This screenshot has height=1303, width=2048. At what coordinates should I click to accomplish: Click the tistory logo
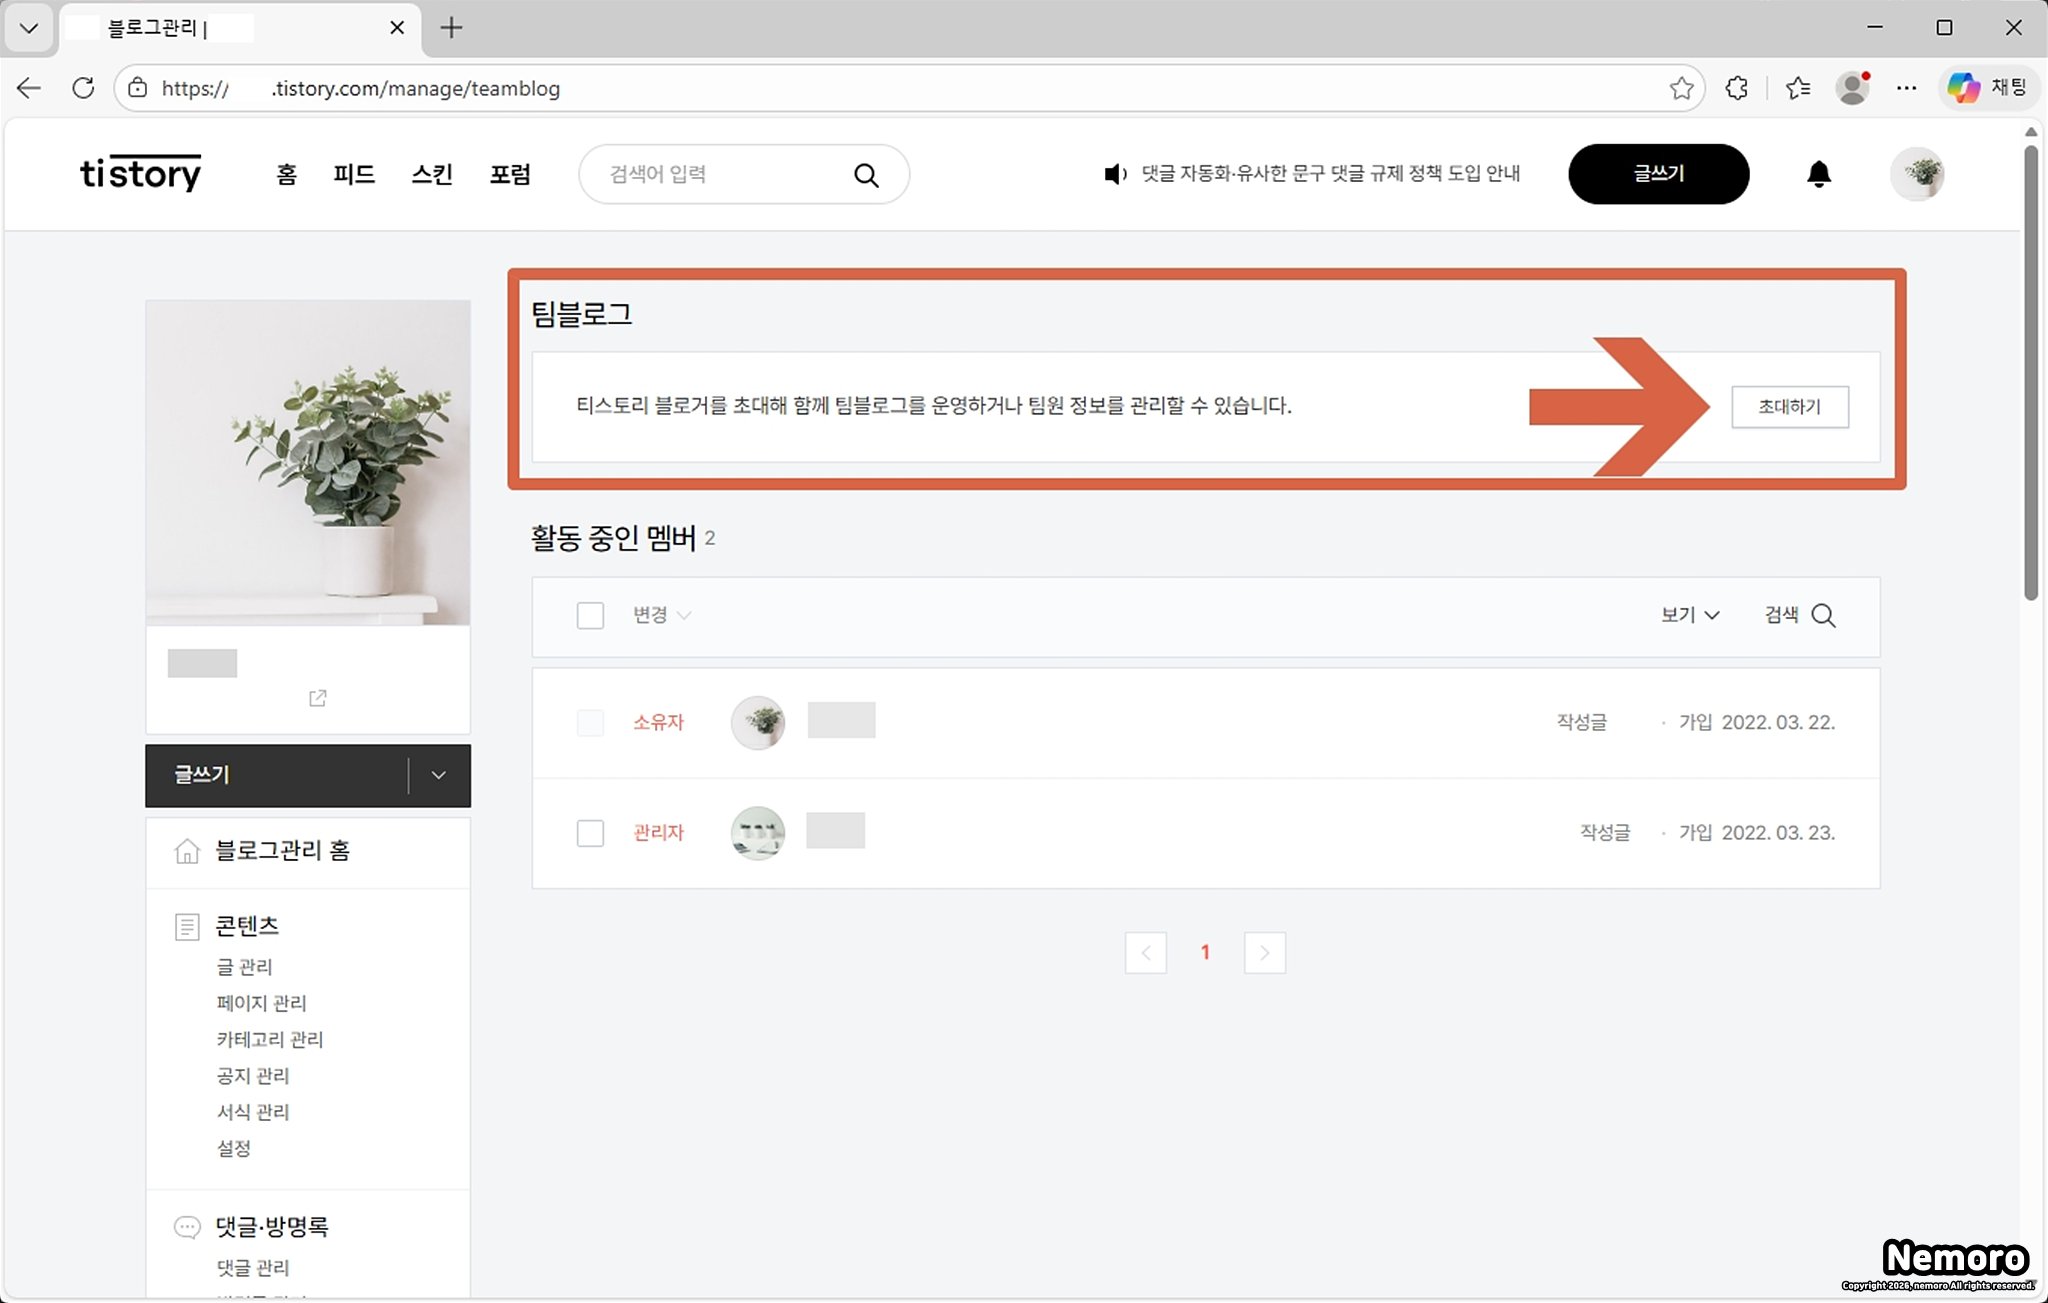(140, 173)
